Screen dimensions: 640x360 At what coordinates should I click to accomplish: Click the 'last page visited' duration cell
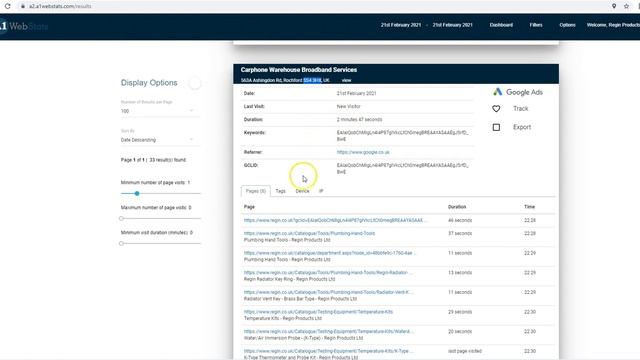[x=464, y=351]
